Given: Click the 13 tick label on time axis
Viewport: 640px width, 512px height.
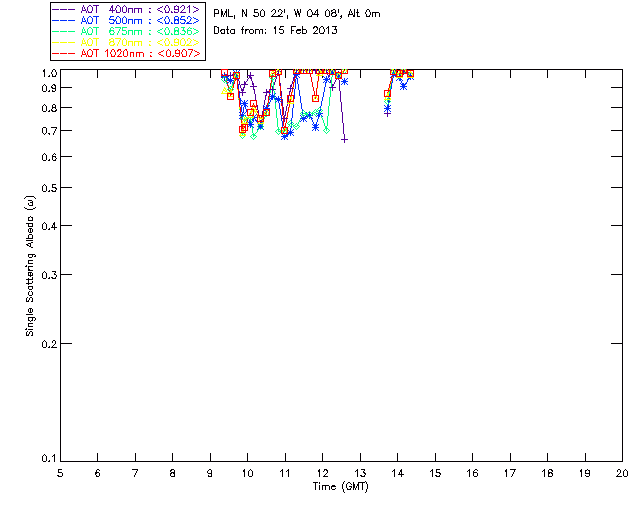Looking at the screenshot, I should pos(360,472).
